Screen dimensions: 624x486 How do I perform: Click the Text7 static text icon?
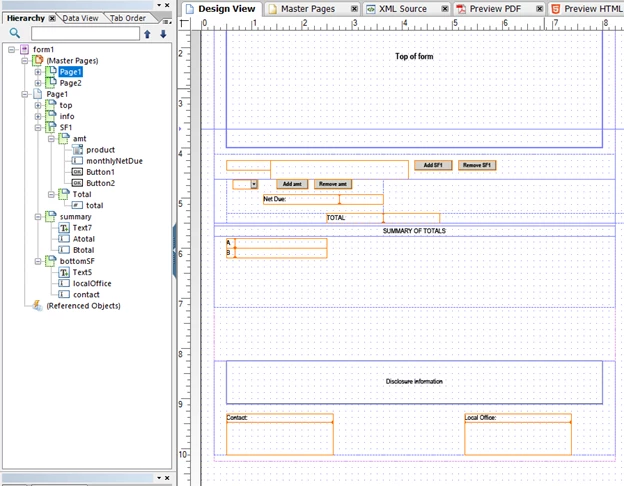pyautogui.click(x=64, y=228)
